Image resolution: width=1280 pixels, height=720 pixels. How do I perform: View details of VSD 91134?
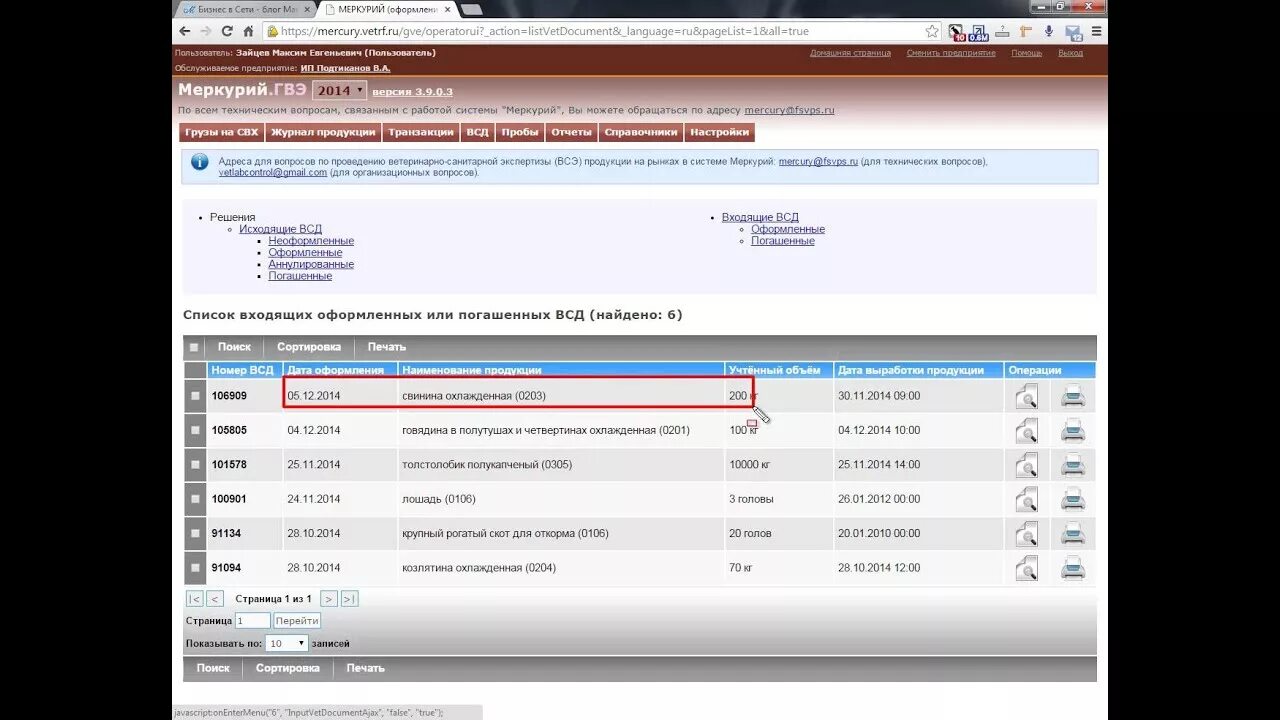(x=1026, y=534)
